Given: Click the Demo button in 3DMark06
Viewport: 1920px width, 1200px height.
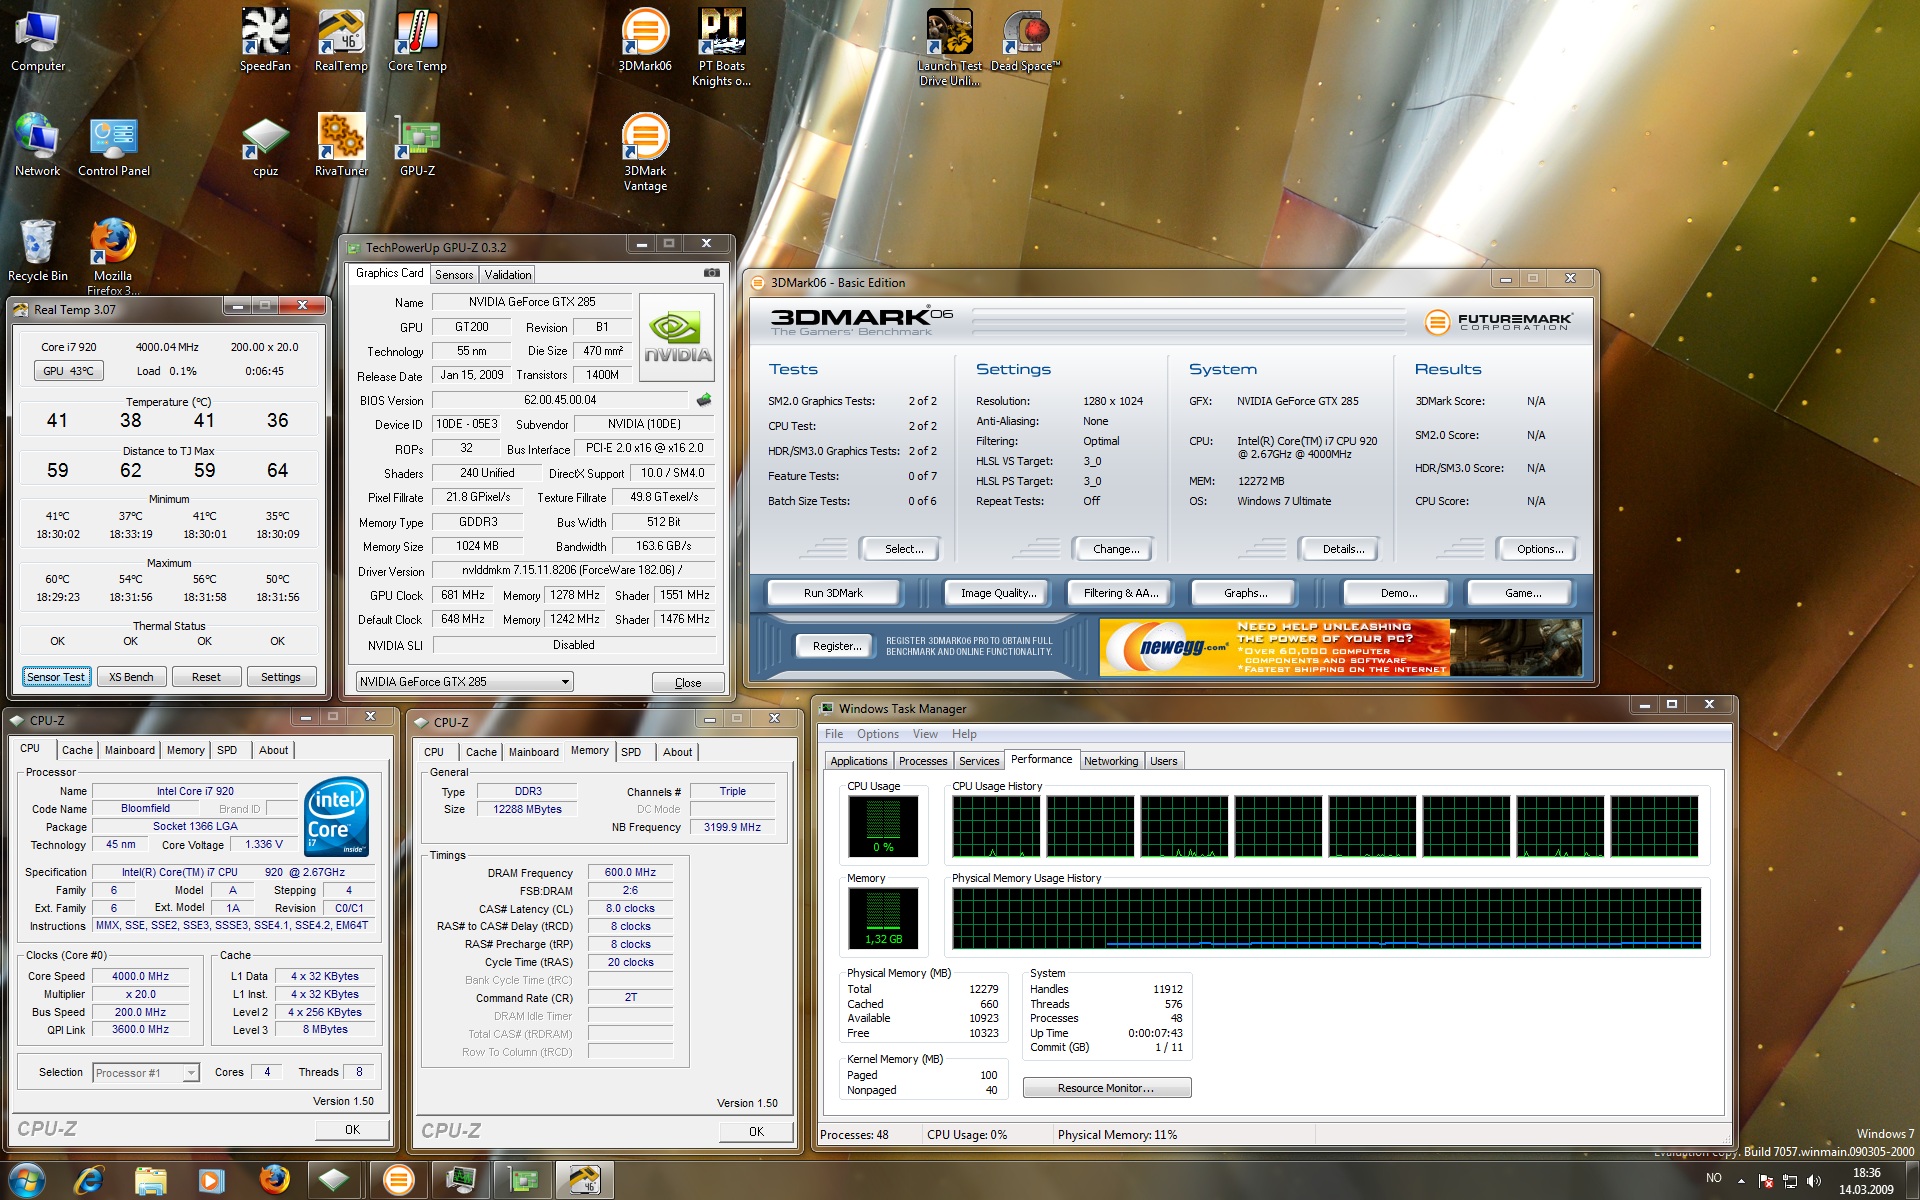Looking at the screenshot, I should 1399,593.
